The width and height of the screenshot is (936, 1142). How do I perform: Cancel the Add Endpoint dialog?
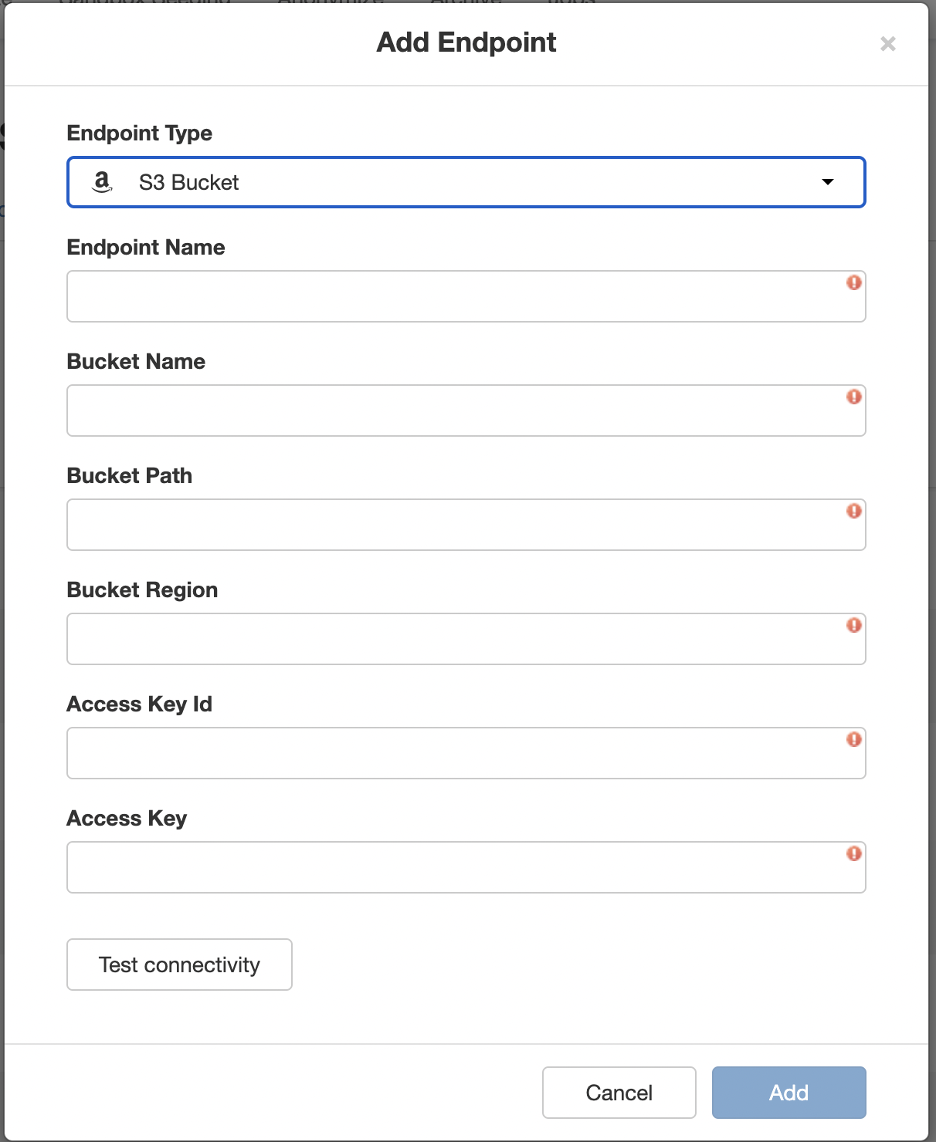pyautogui.click(x=619, y=1092)
